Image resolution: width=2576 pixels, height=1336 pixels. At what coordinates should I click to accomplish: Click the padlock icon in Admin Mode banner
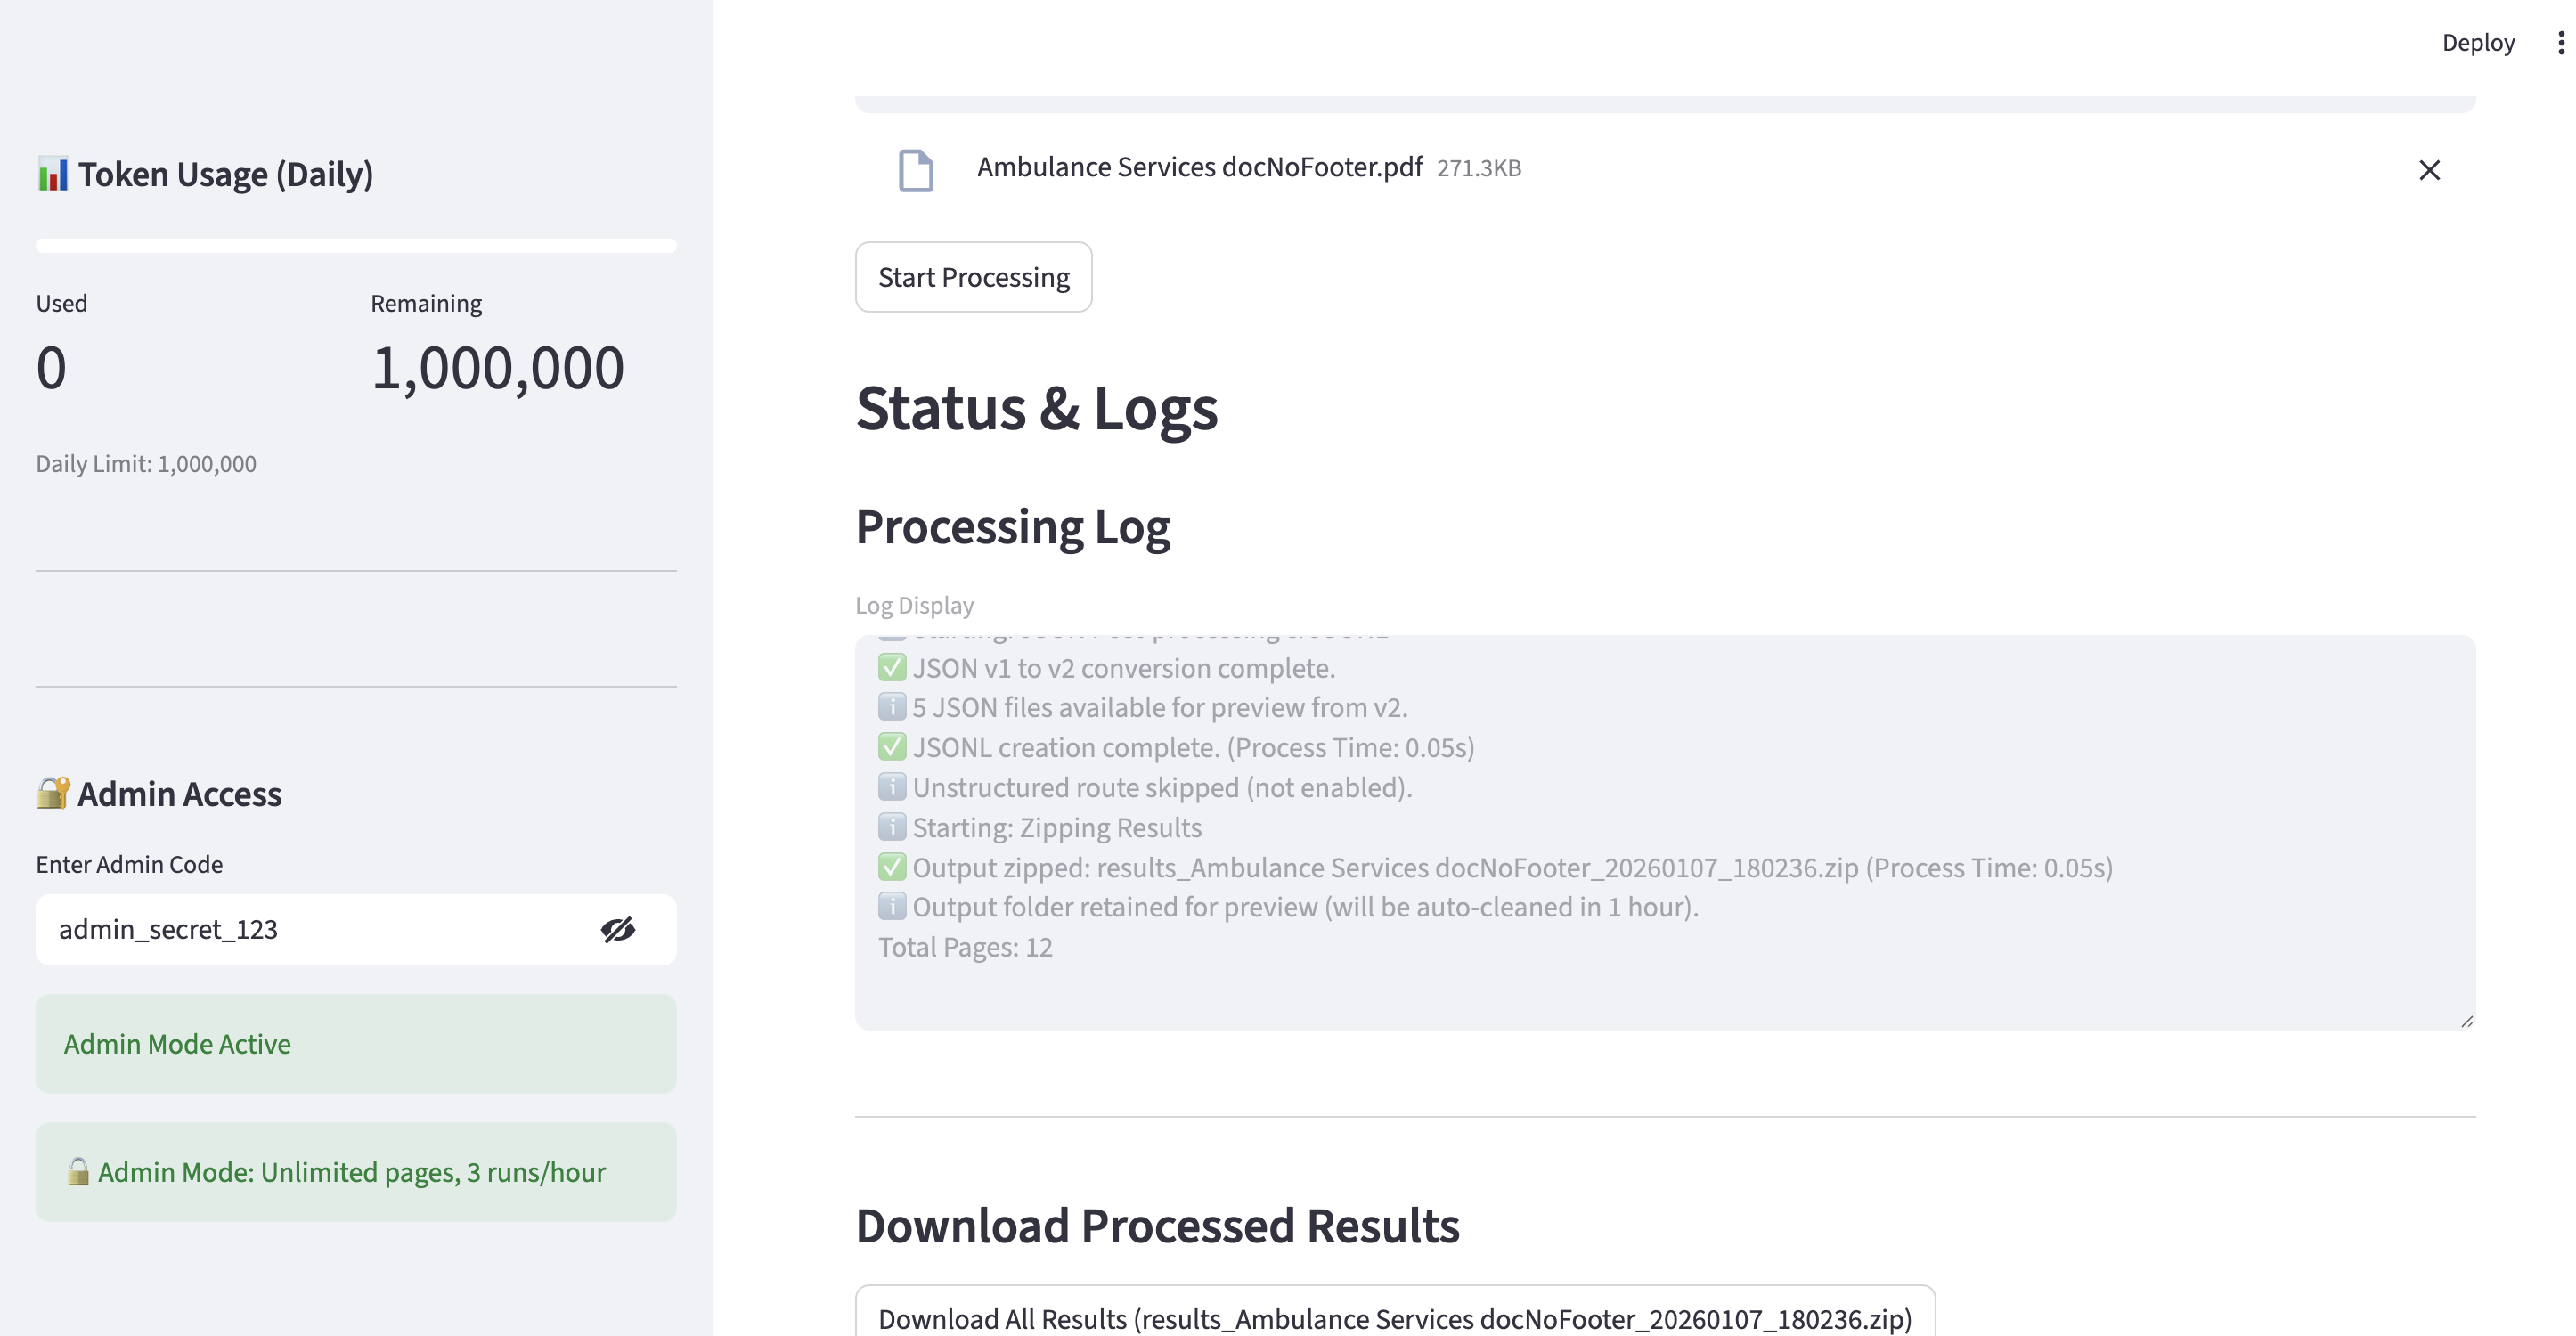[78, 1171]
